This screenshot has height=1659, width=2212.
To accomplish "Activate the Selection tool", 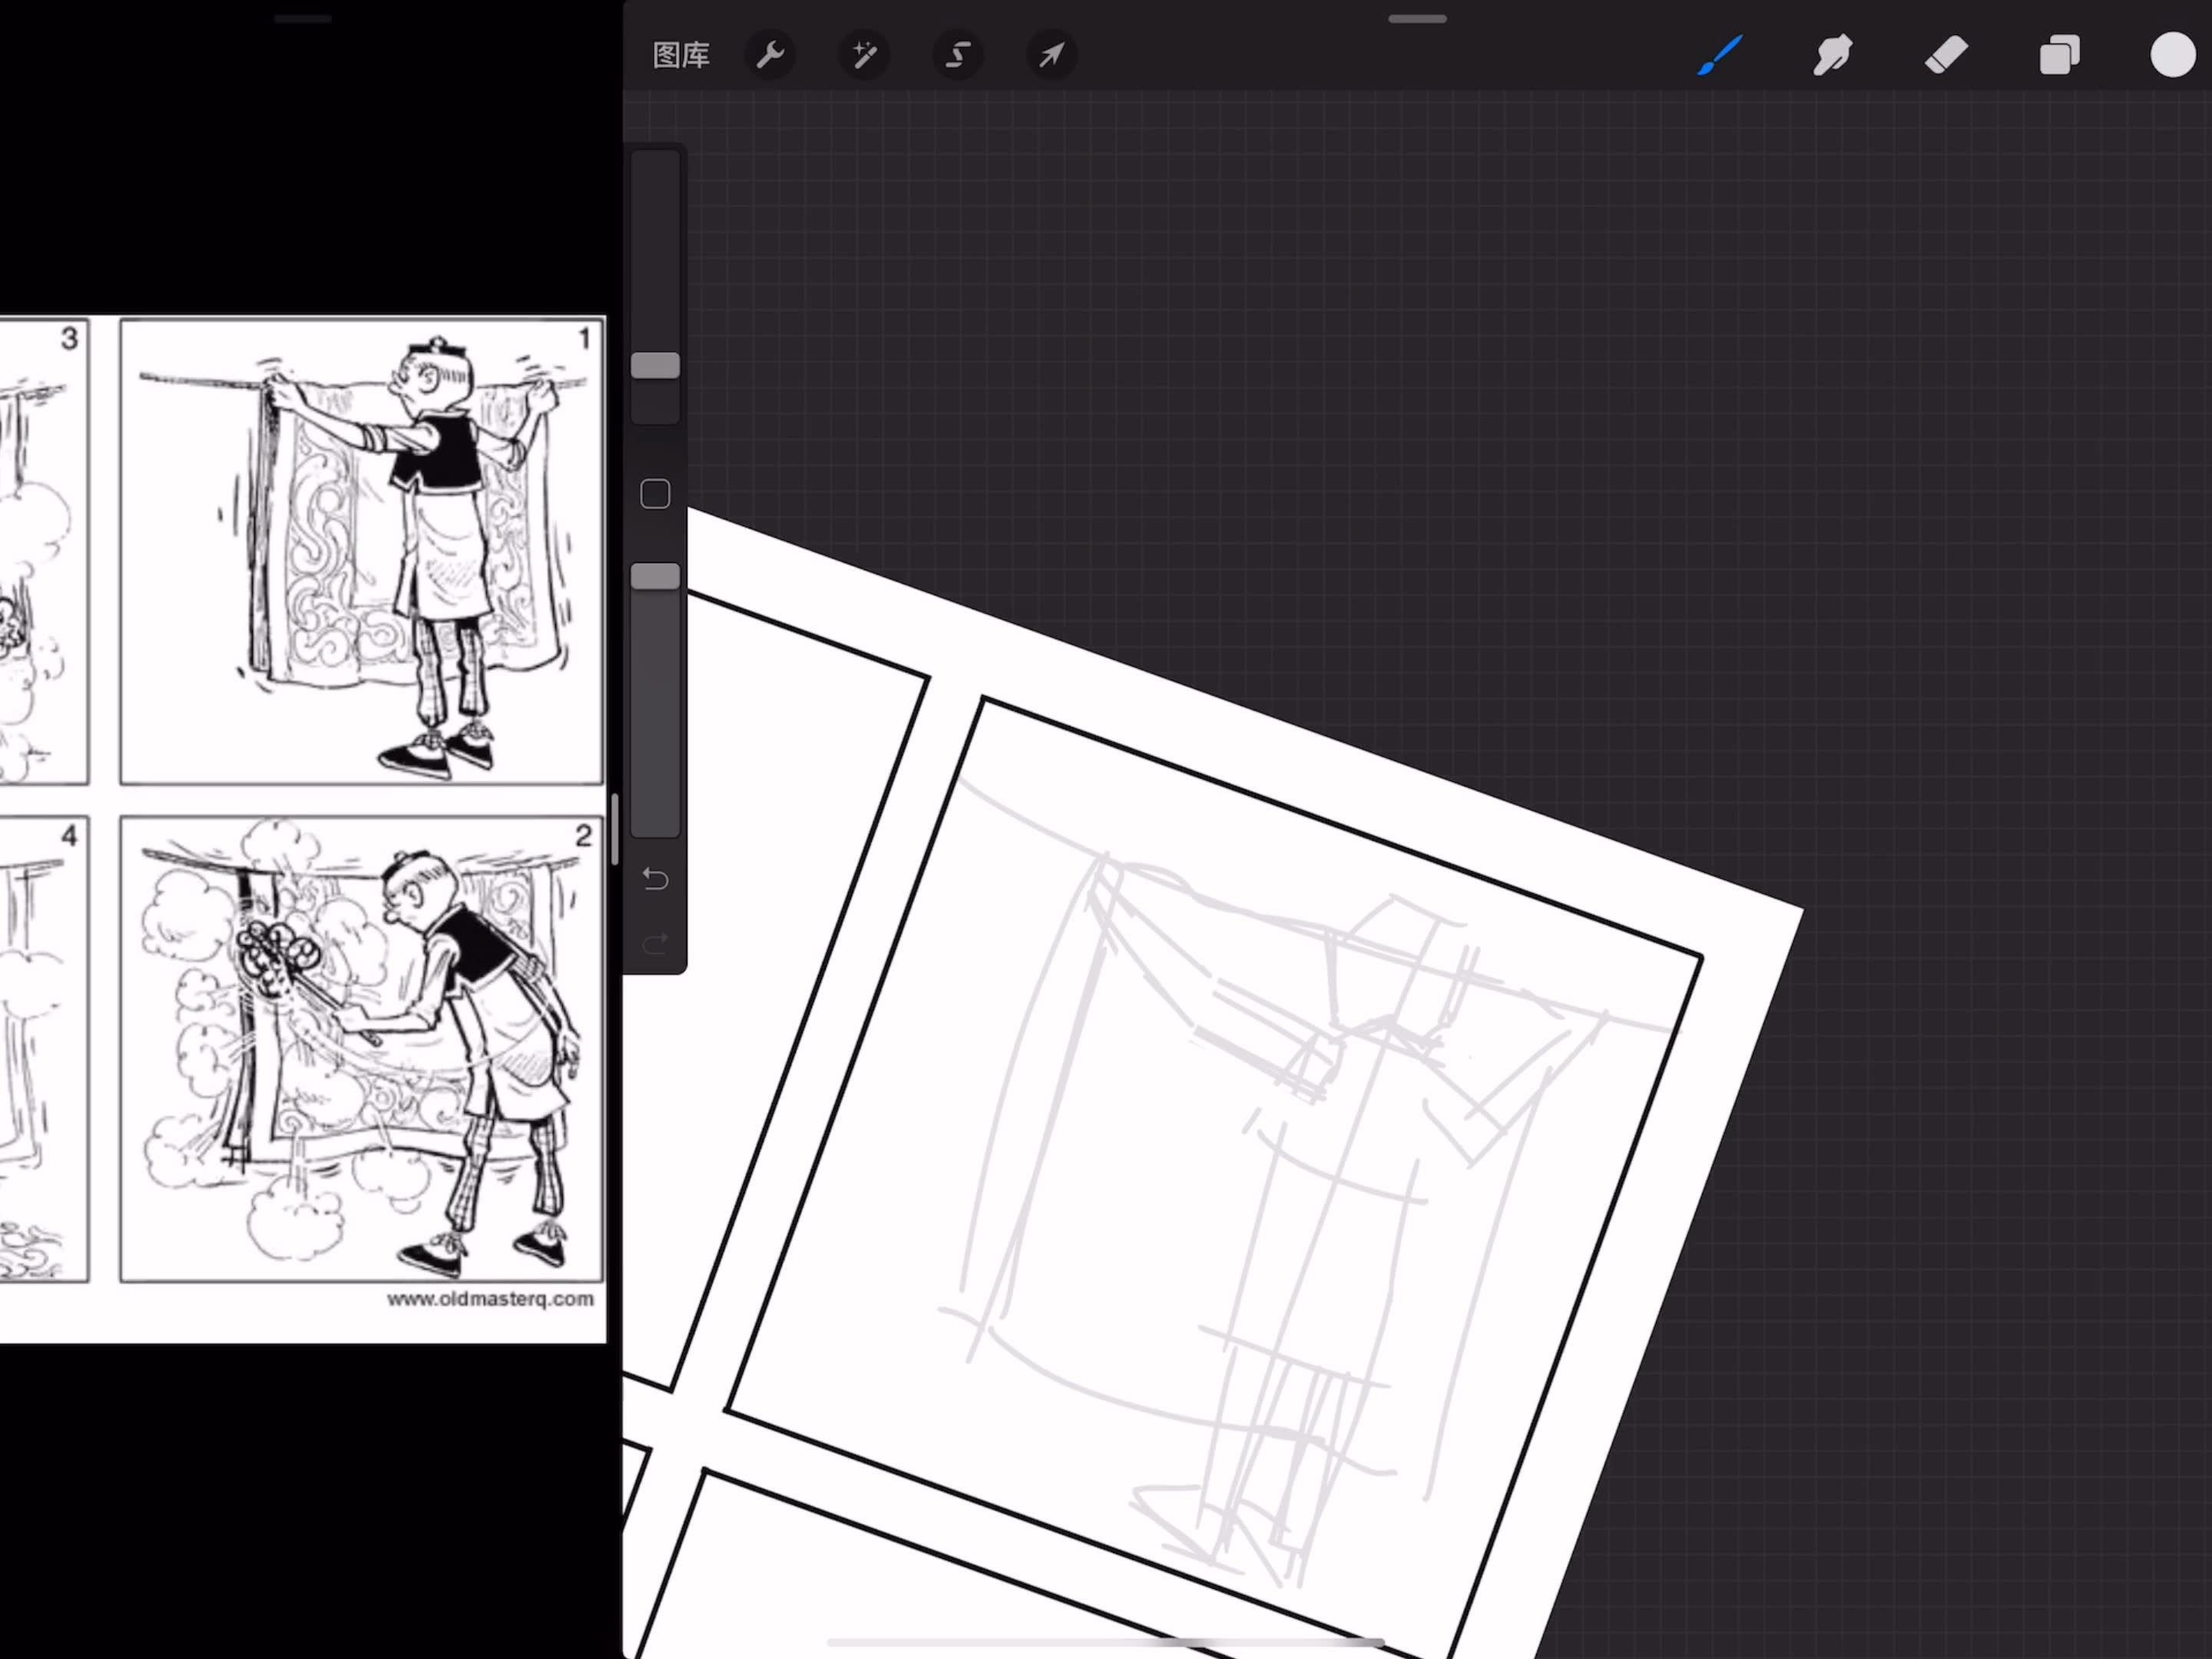I will tap(958, 55).
